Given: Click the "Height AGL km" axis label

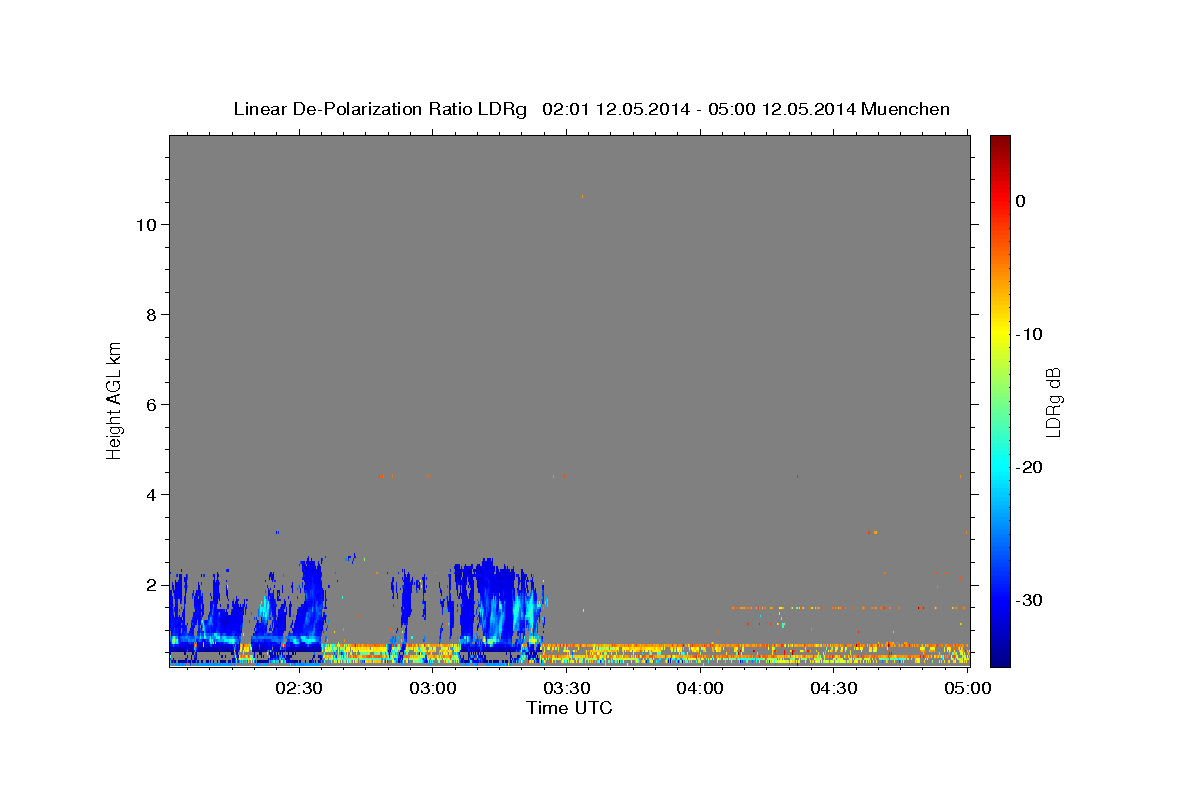Looking at the screenshot, I should [x=115, y=399].
